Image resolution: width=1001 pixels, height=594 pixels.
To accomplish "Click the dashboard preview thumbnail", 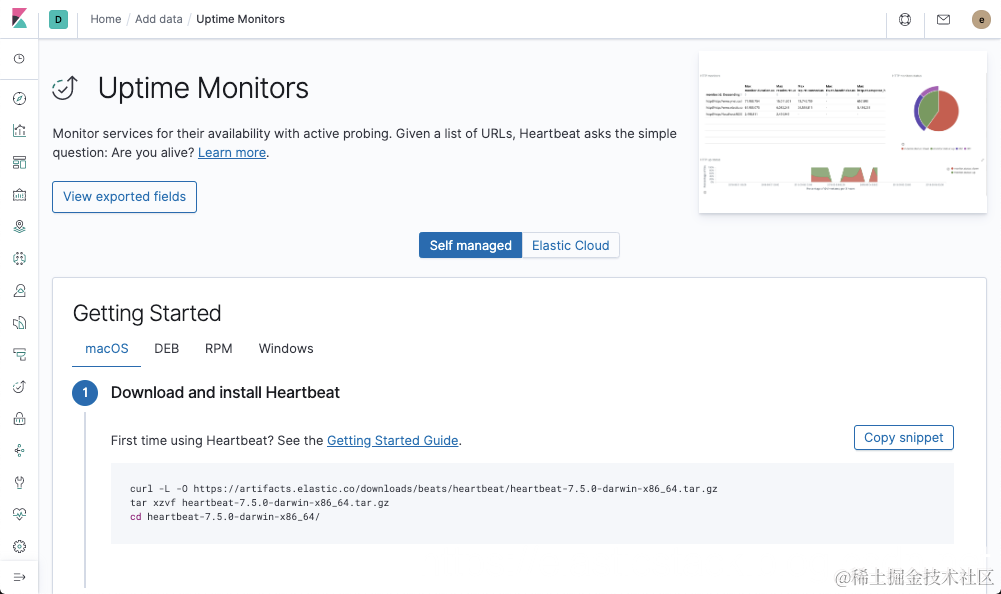I will [x=843, y=132].
